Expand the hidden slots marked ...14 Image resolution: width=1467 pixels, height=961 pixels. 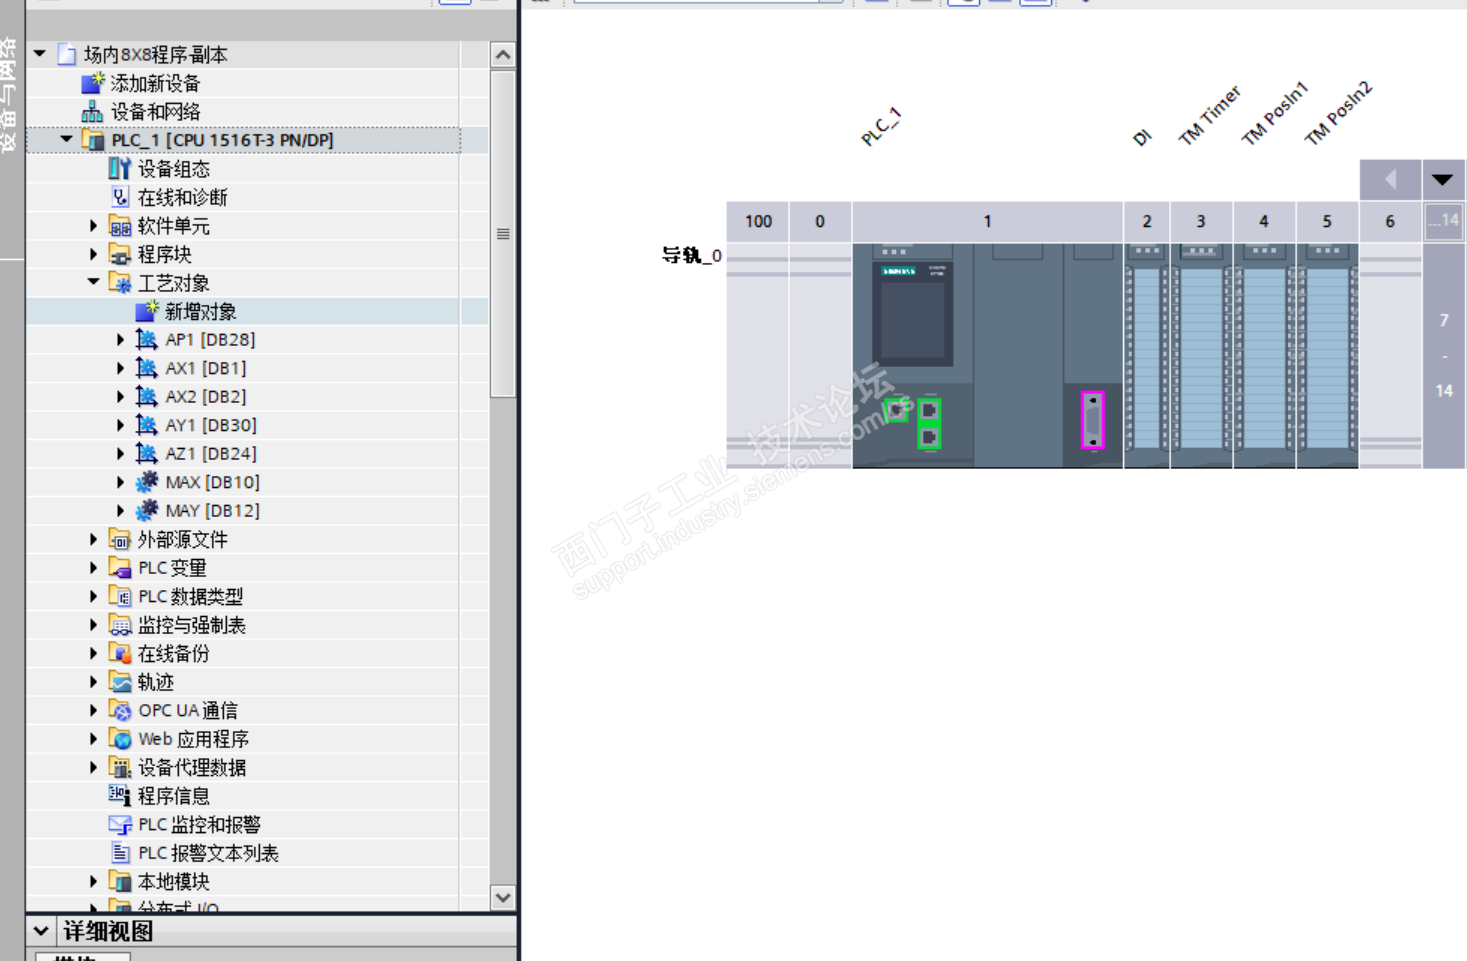click(1443, 221)
